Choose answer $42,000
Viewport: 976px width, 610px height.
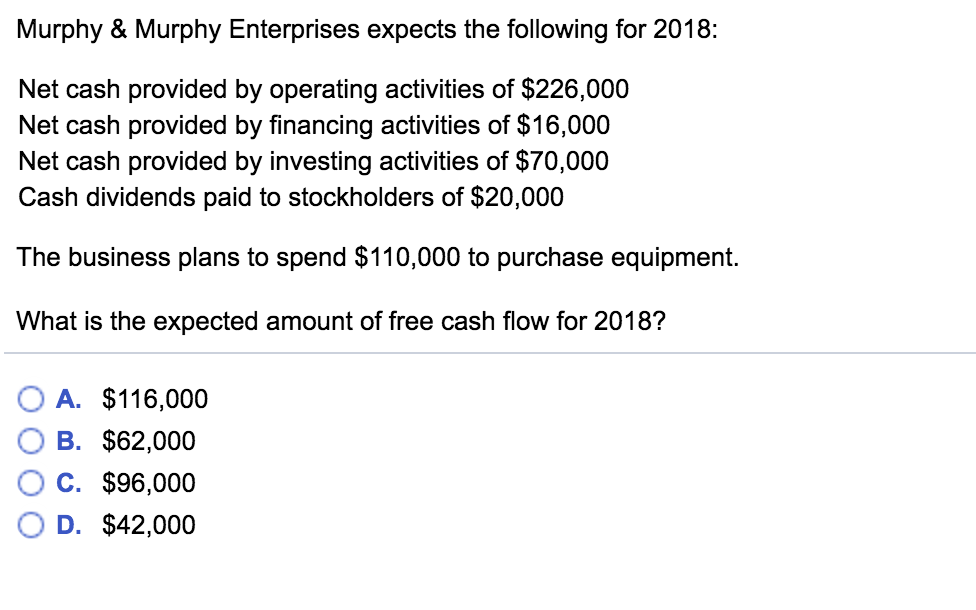point(146,525)
